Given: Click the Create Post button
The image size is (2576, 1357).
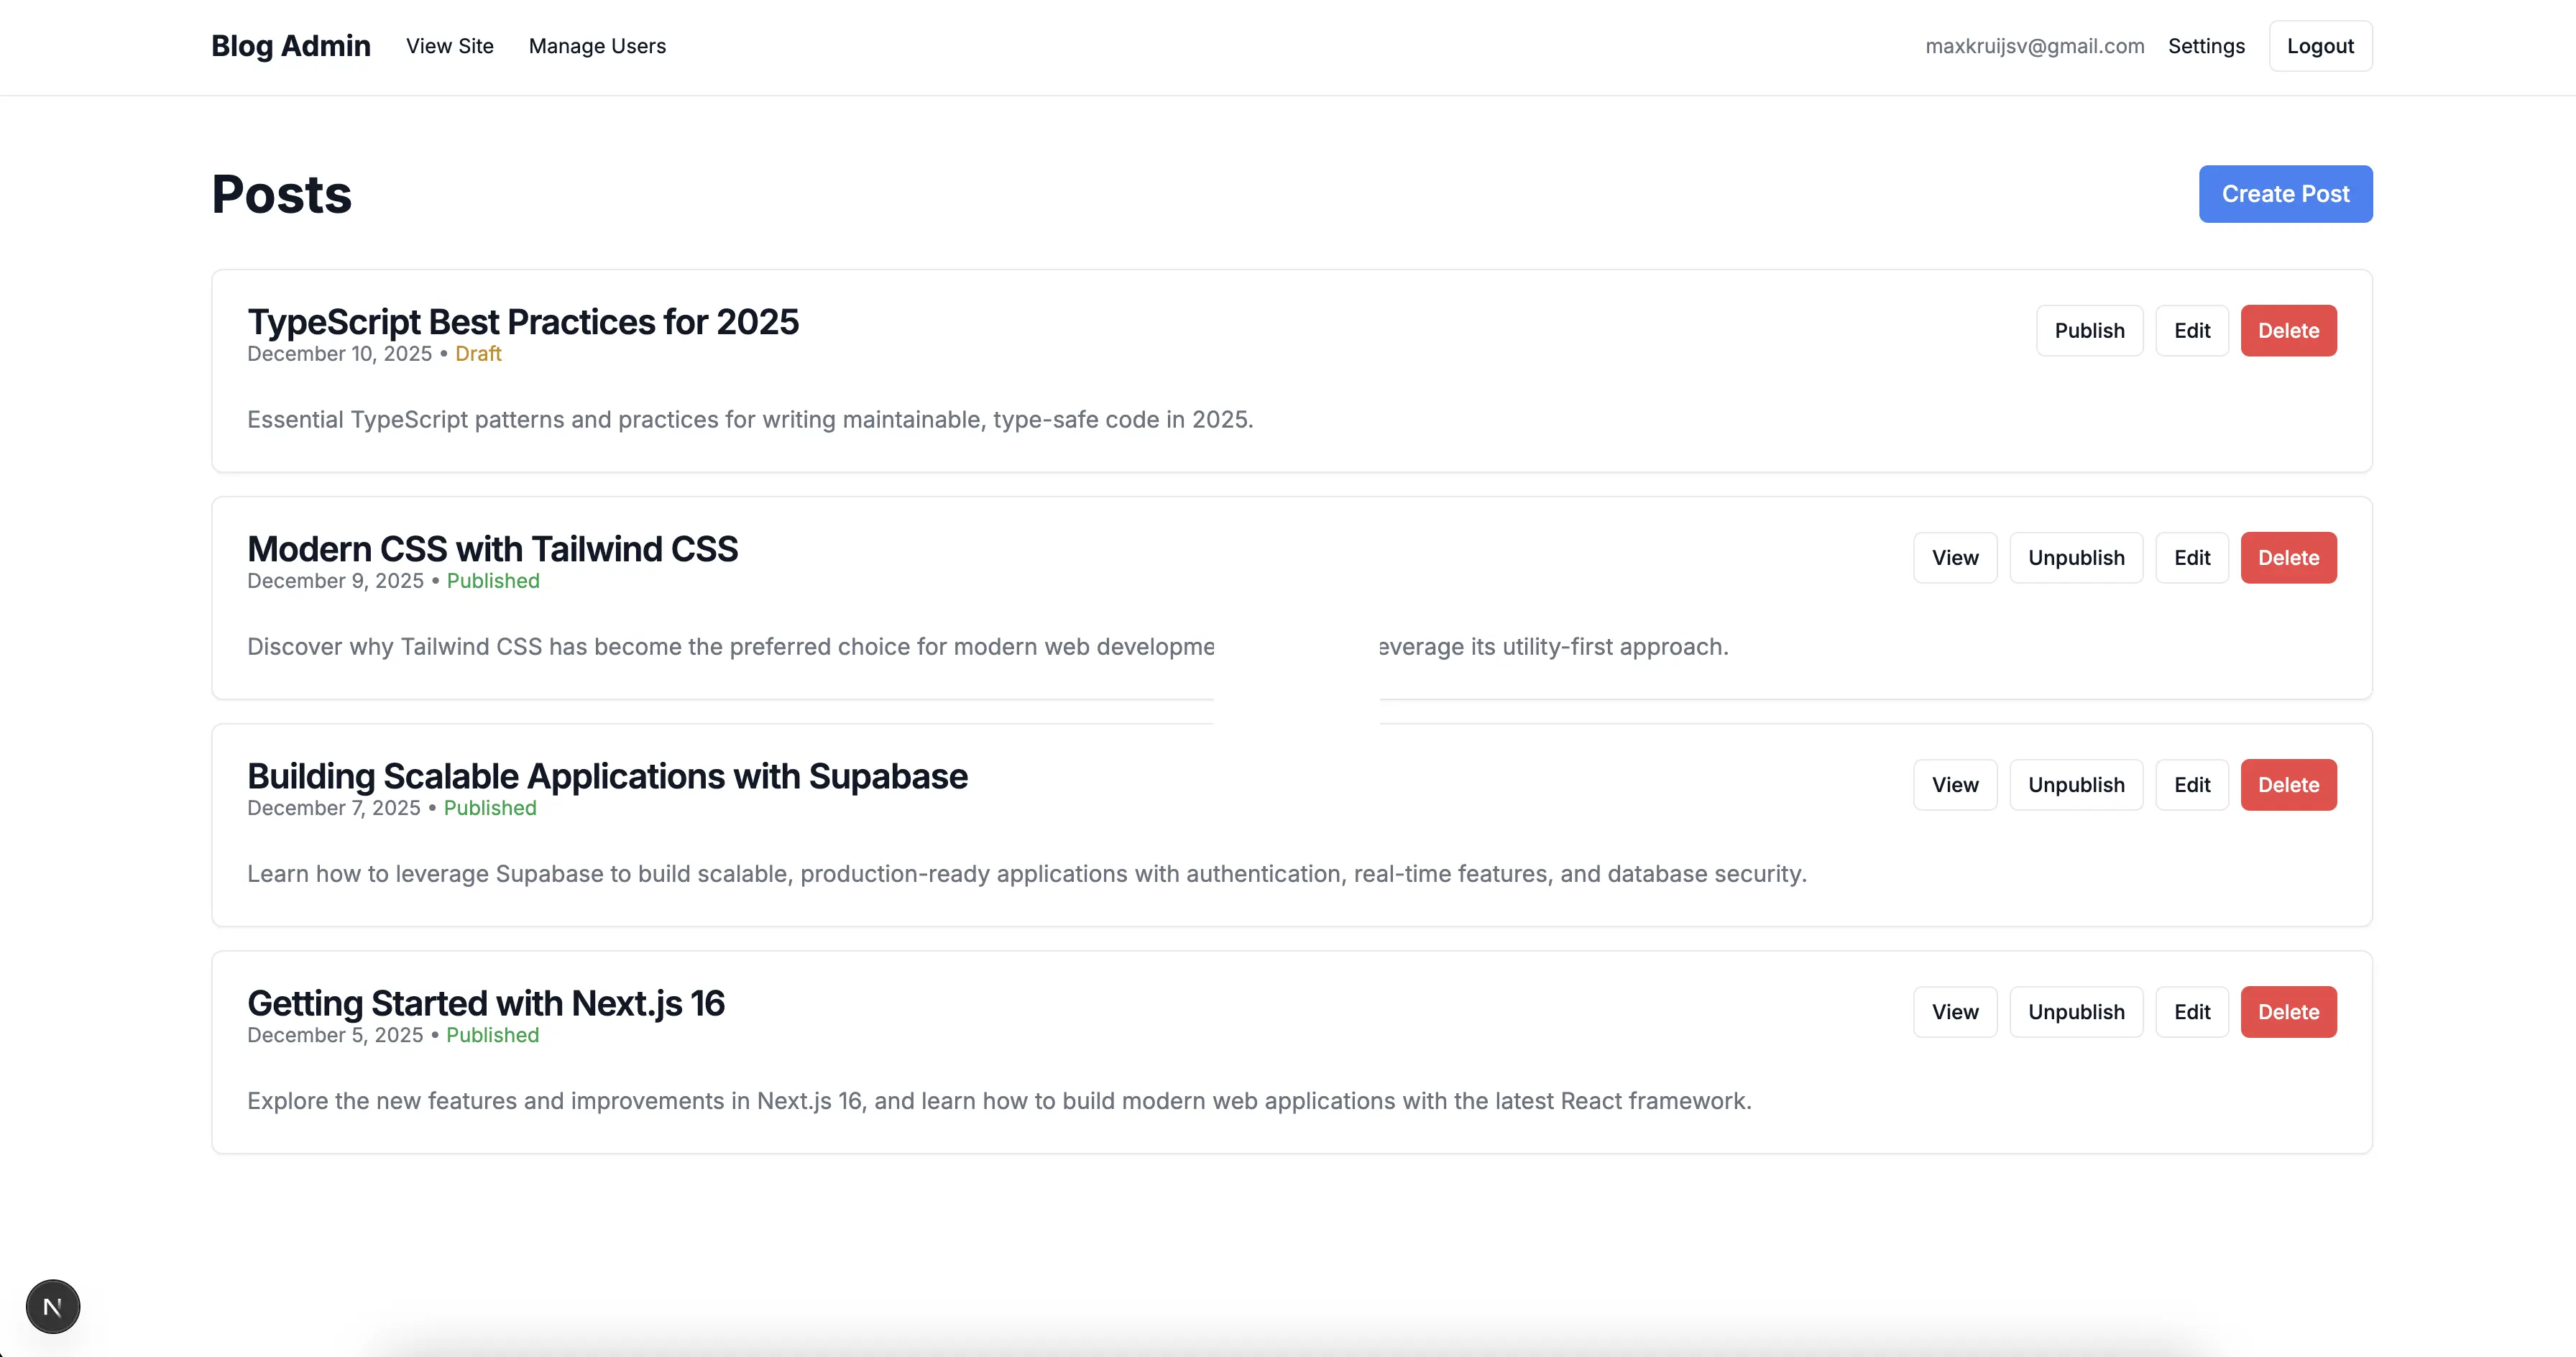Looking at the screenshot, I should [2285, 193].
